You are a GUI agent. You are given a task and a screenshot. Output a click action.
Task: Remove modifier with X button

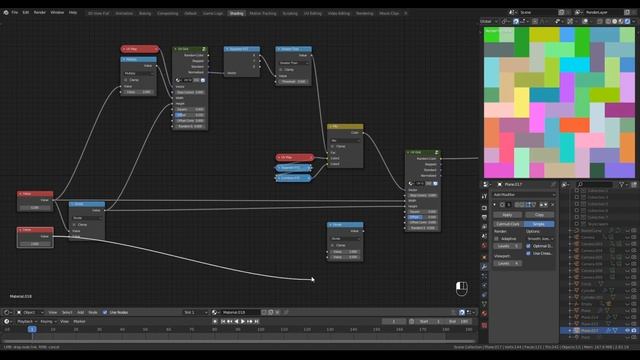click(552, 204)
